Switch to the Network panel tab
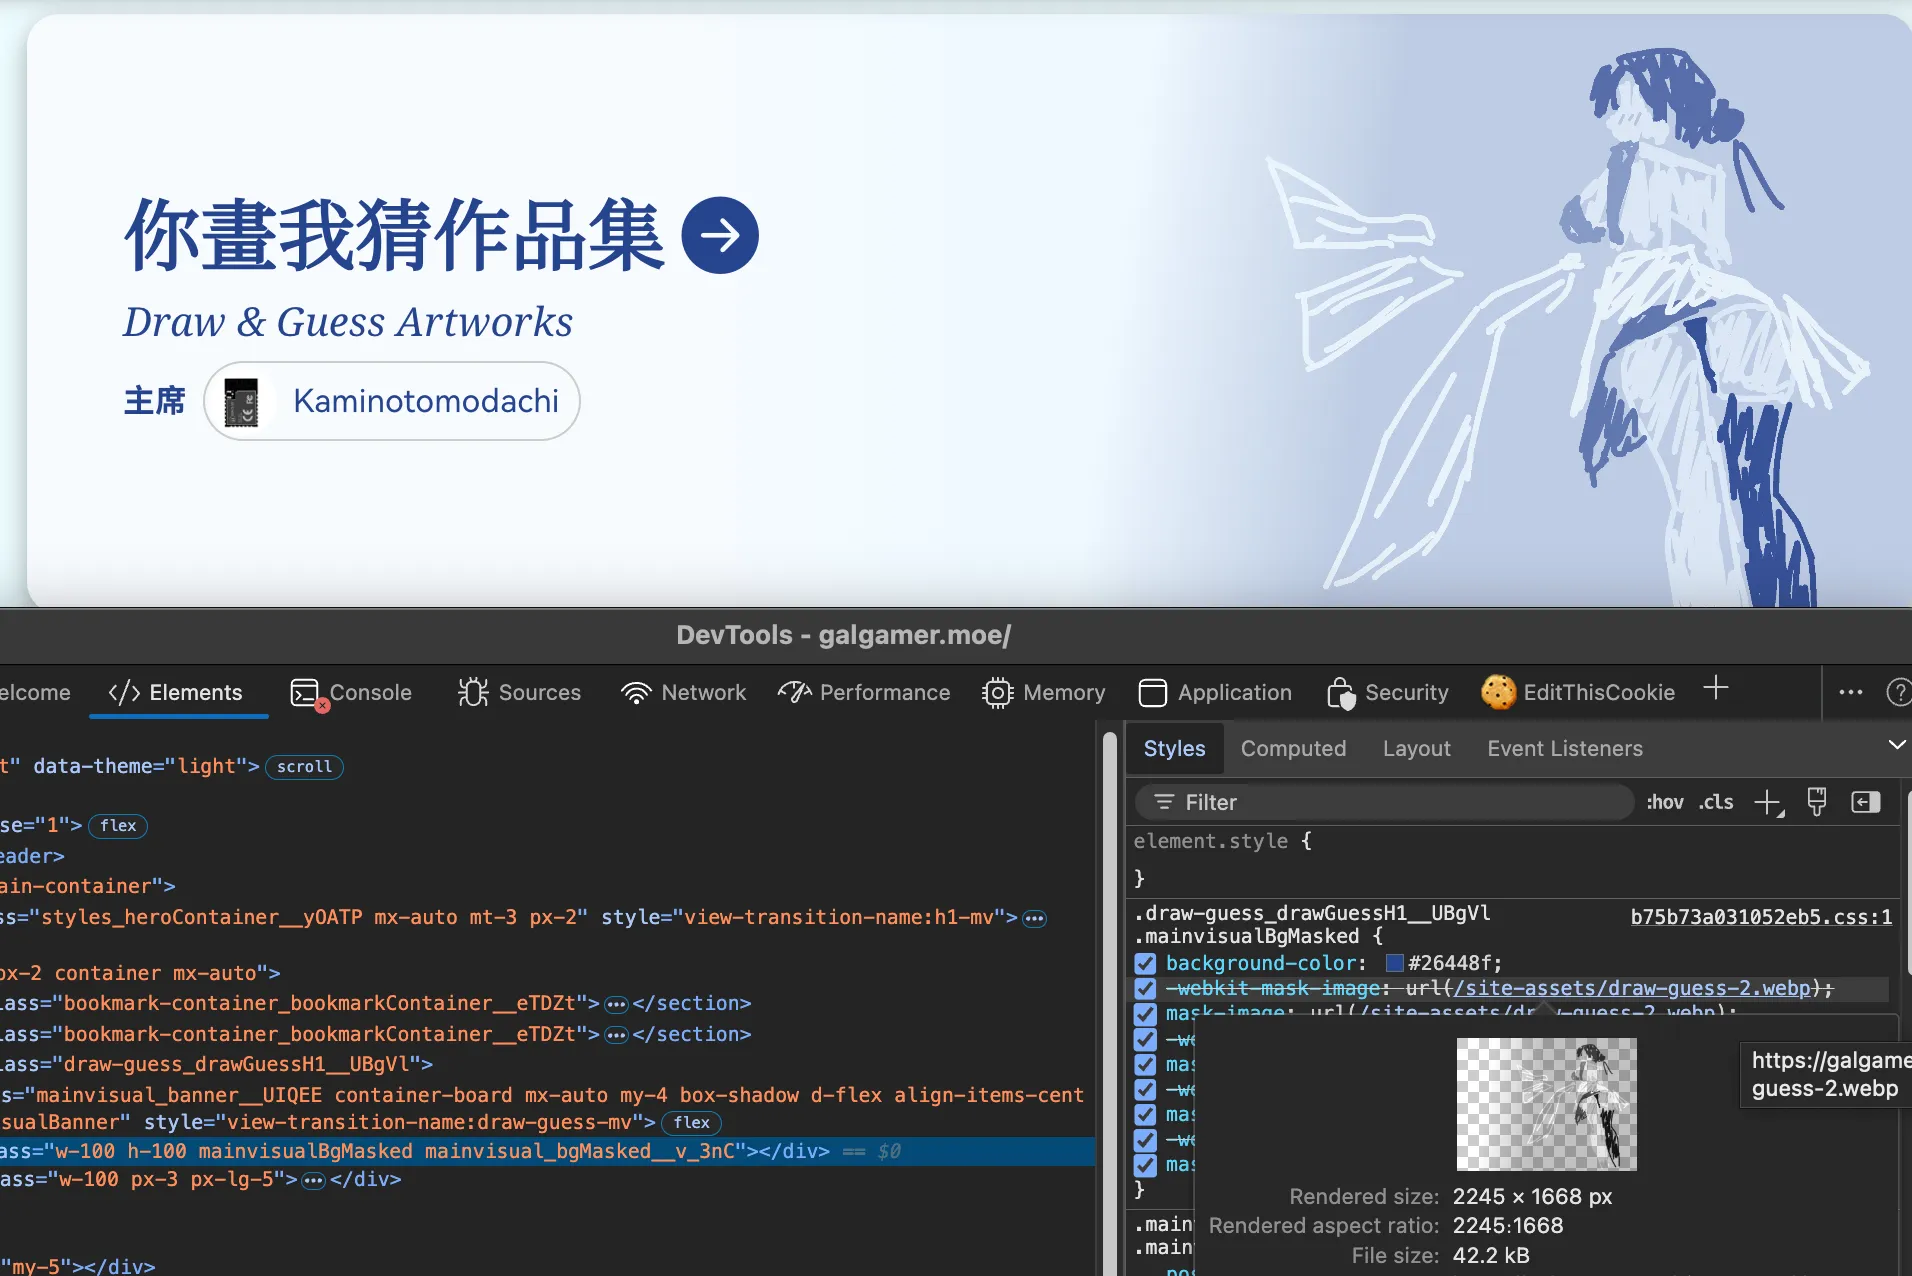The height and width of the screenshot is (1276, 1912). [x=684, y=692]
